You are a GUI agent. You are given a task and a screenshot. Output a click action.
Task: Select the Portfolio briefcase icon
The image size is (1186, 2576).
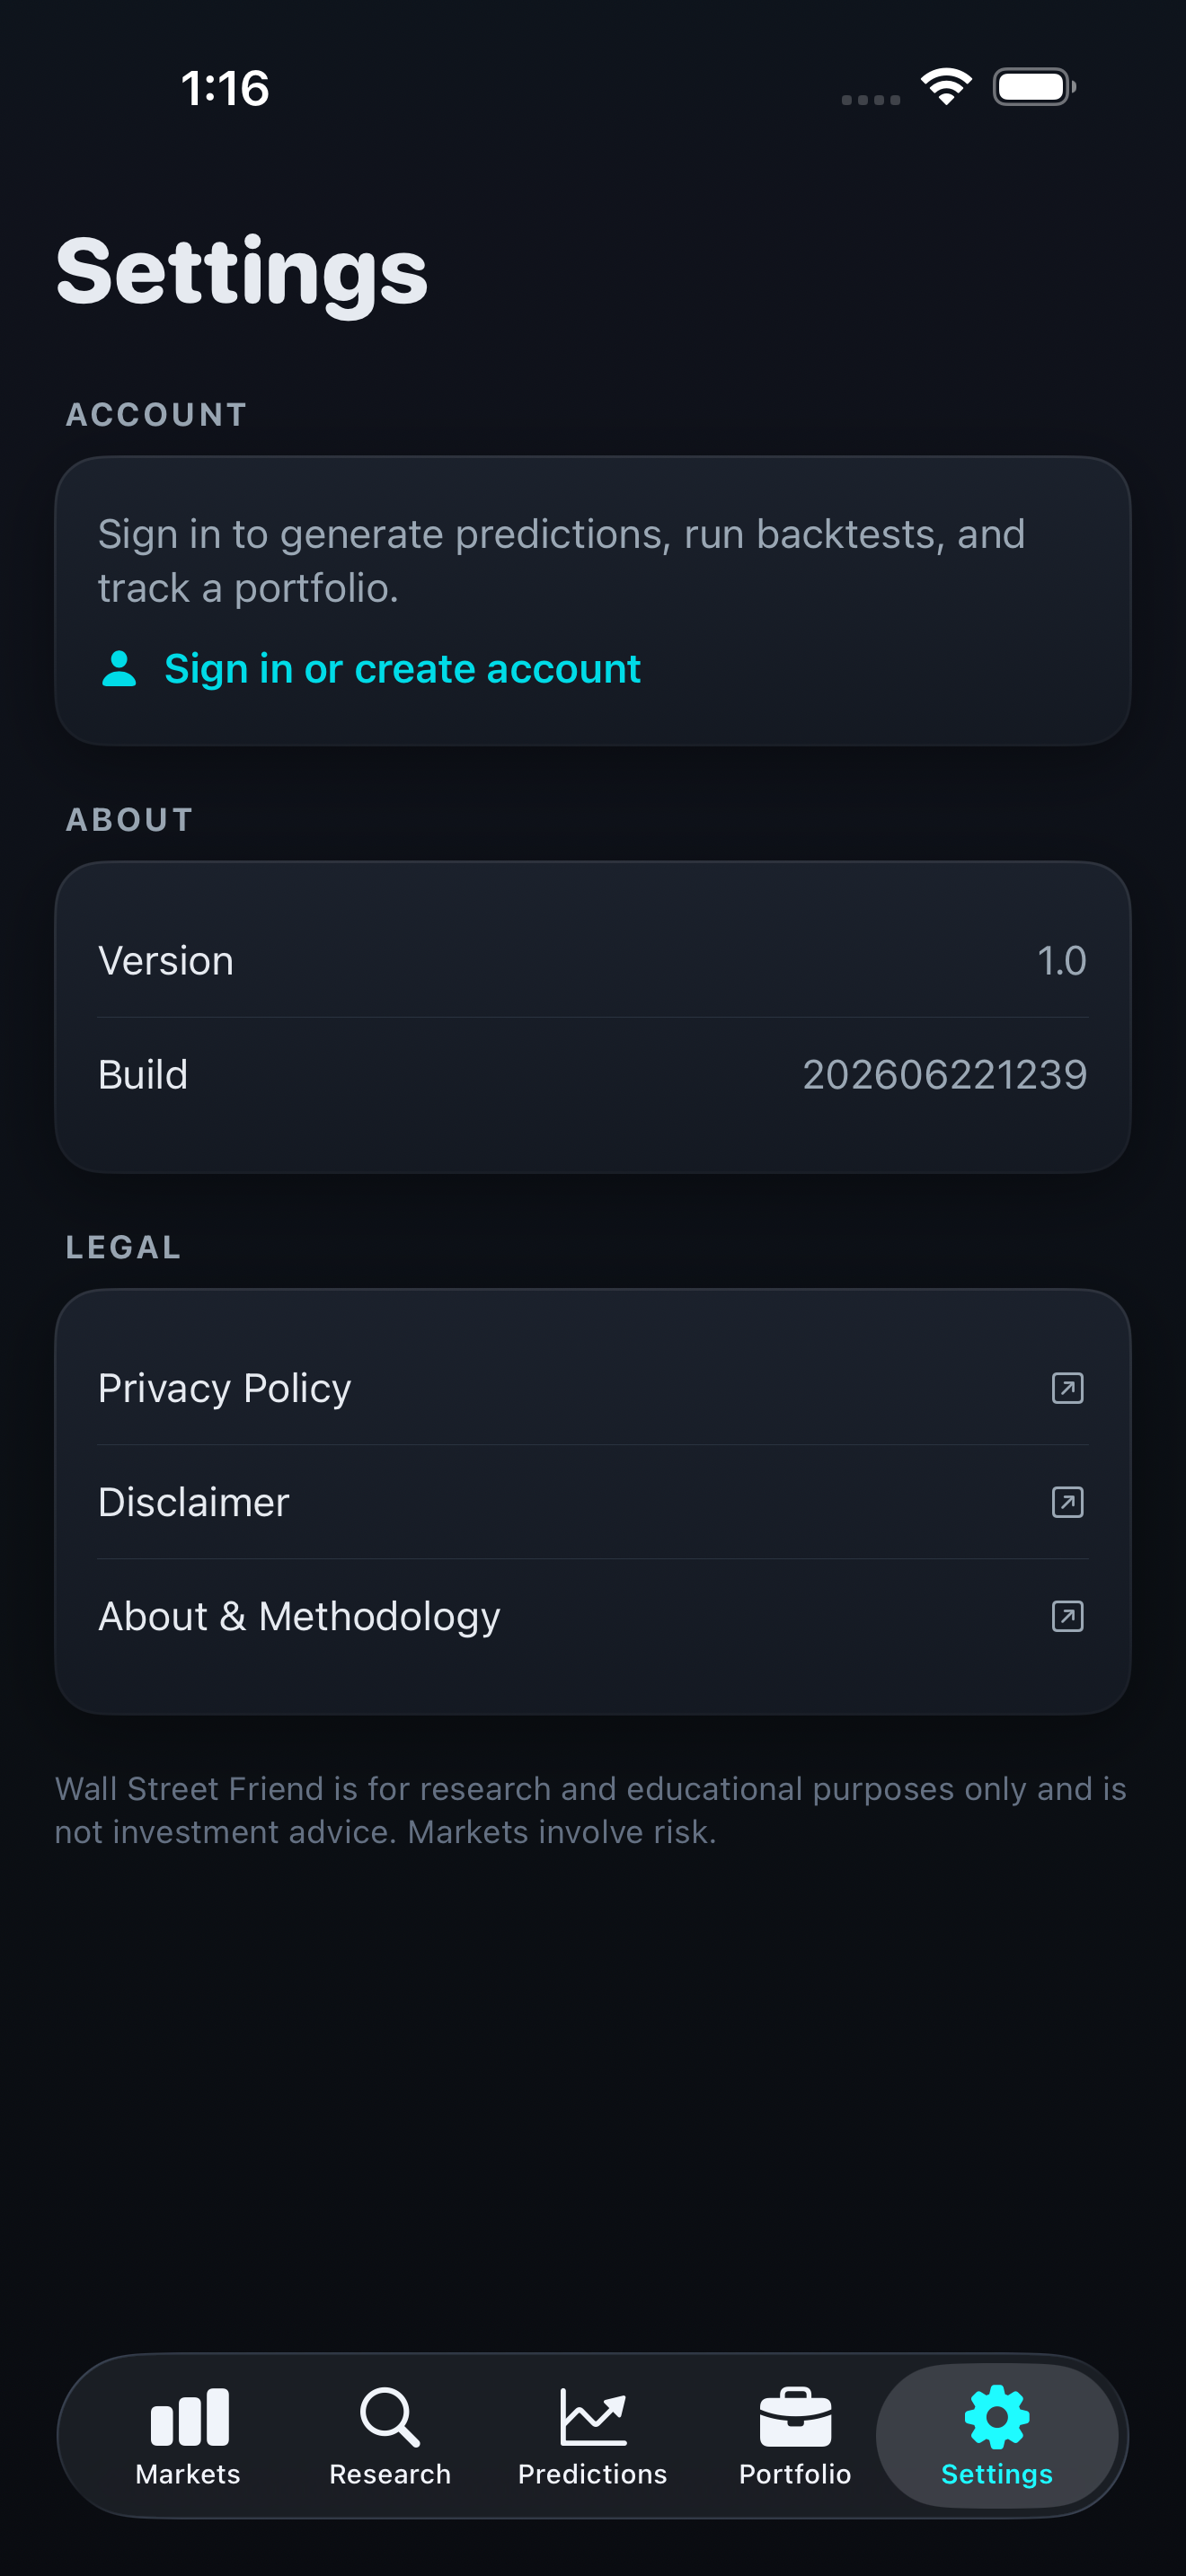[x=795, y=2417]
